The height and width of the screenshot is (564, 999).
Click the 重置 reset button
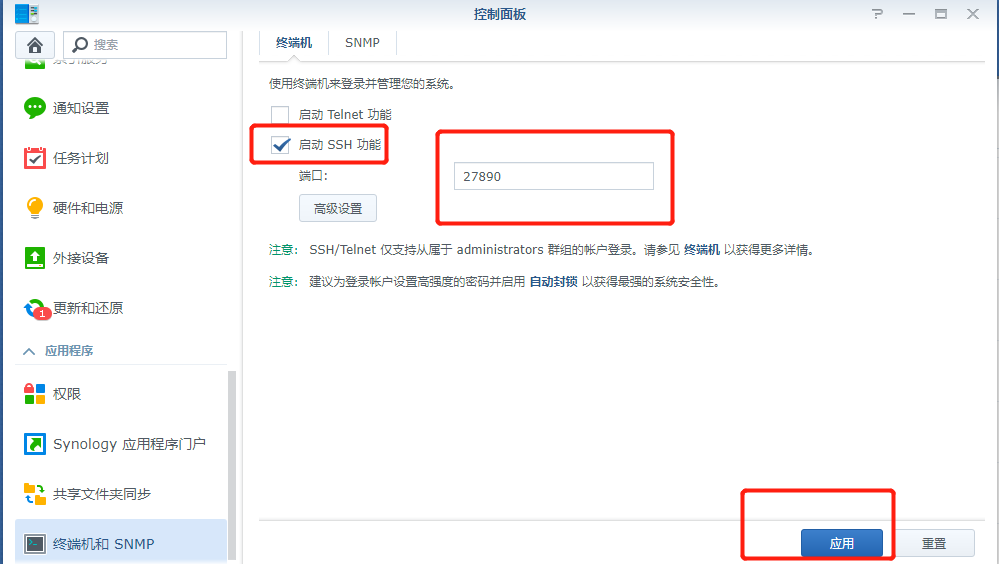(x=934, y=543)
